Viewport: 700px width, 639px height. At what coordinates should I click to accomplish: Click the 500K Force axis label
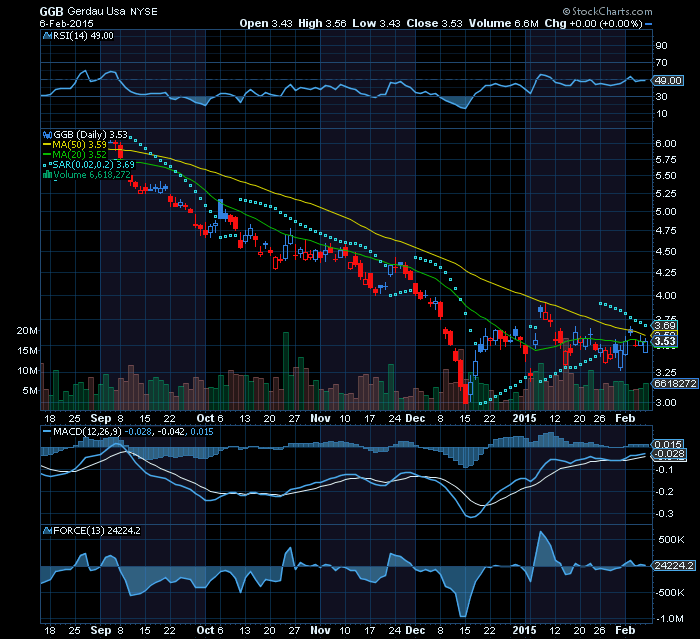click(671, 539)
